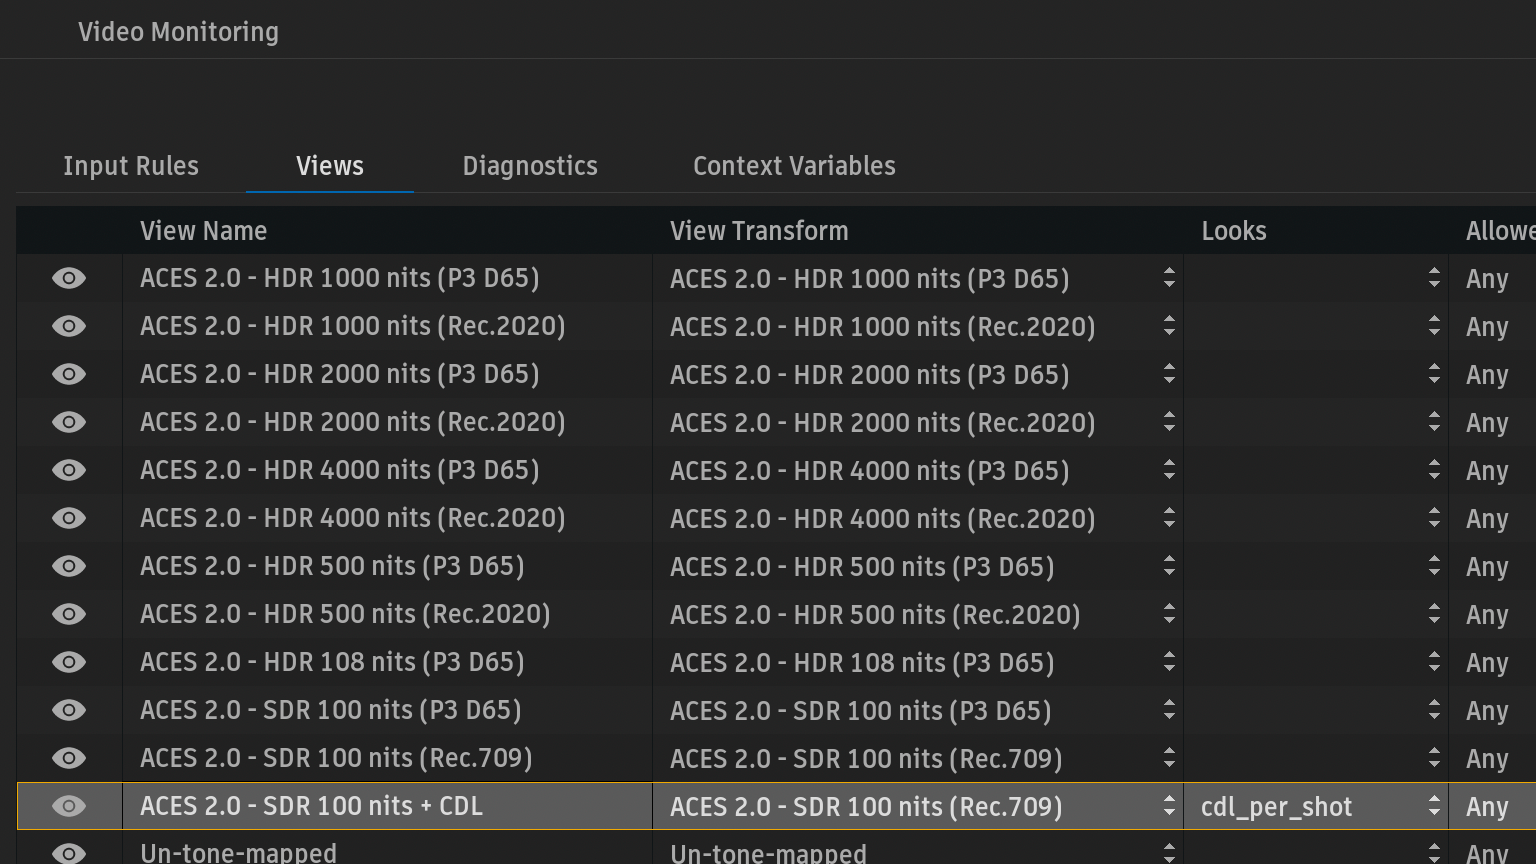Toggle eye icon for SDR 100 nits + CDL
Image resolution: width=1536 pixels, height=864 pixels.
(x=69, y=806)
